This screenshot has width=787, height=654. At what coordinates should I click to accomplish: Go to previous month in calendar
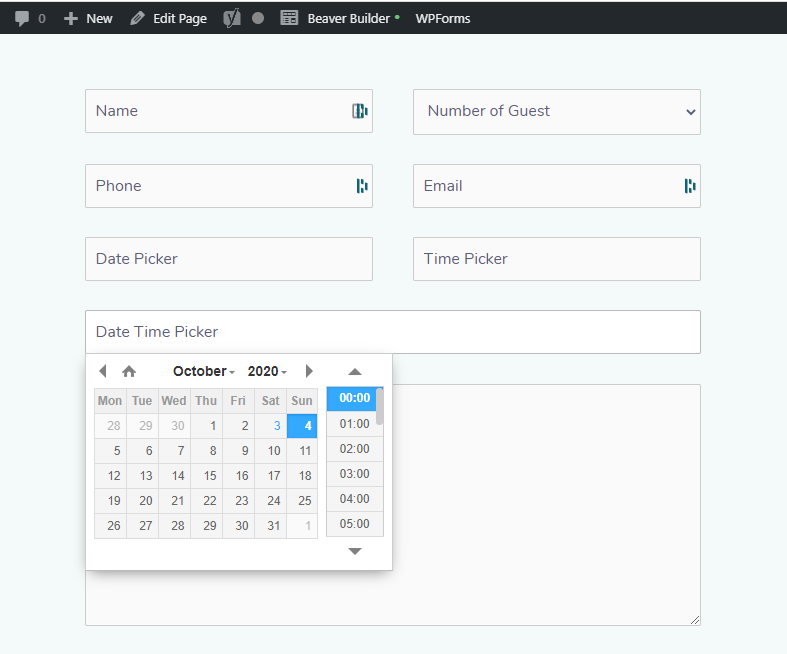click(x=103, y=371)
